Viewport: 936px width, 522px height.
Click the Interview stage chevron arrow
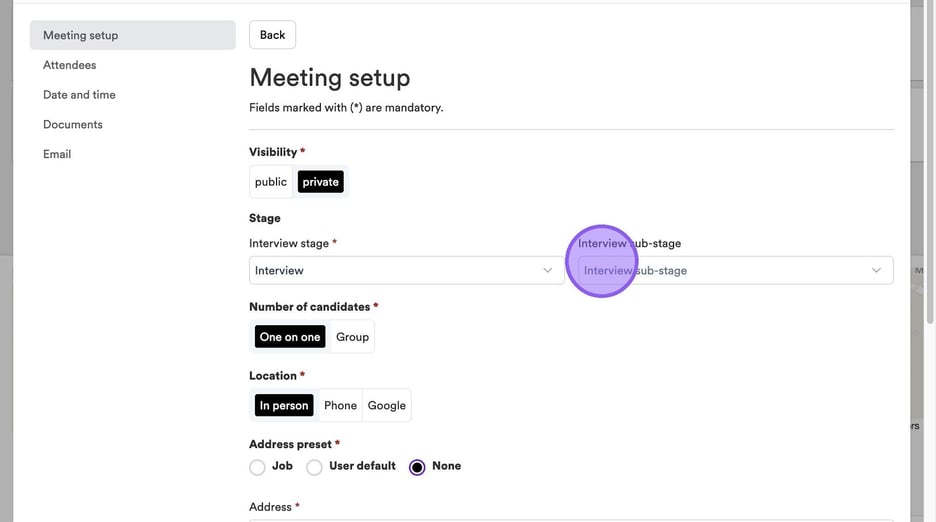[547, 270]
